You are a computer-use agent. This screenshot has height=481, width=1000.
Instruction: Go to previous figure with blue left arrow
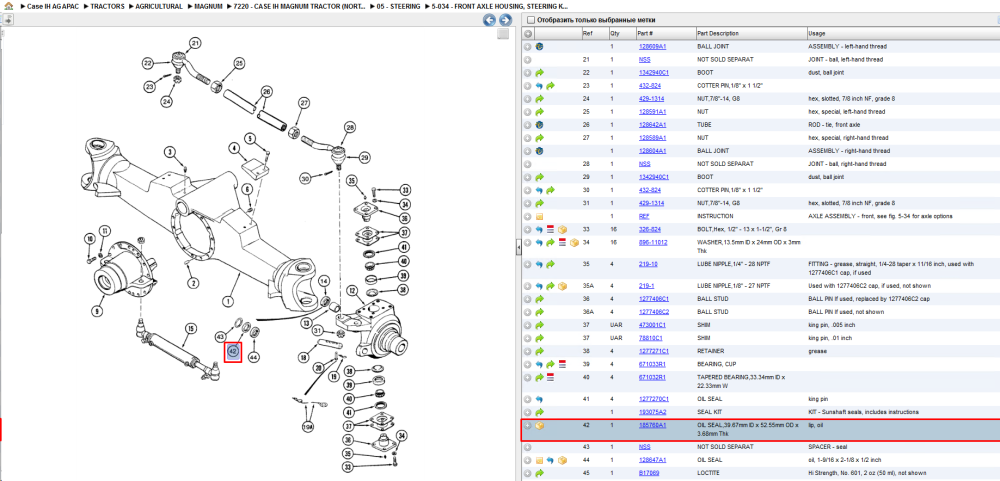(489, 20)
